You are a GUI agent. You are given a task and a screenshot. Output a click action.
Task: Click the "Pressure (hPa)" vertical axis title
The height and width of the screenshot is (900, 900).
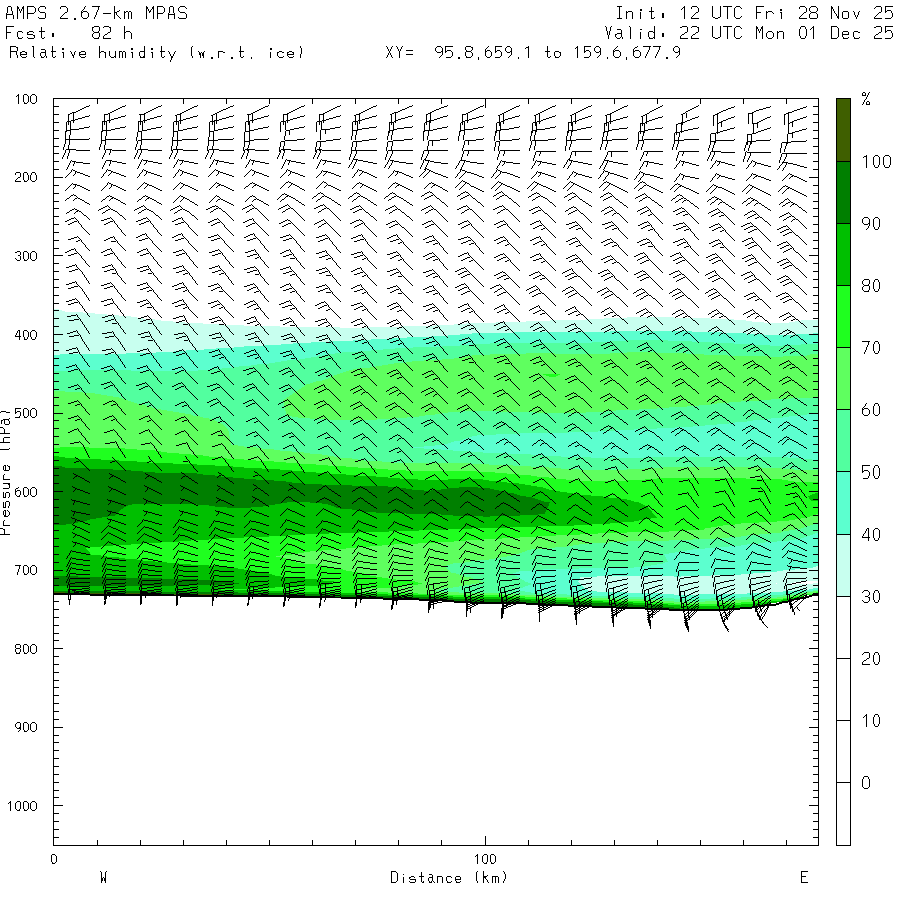(5, 472)
